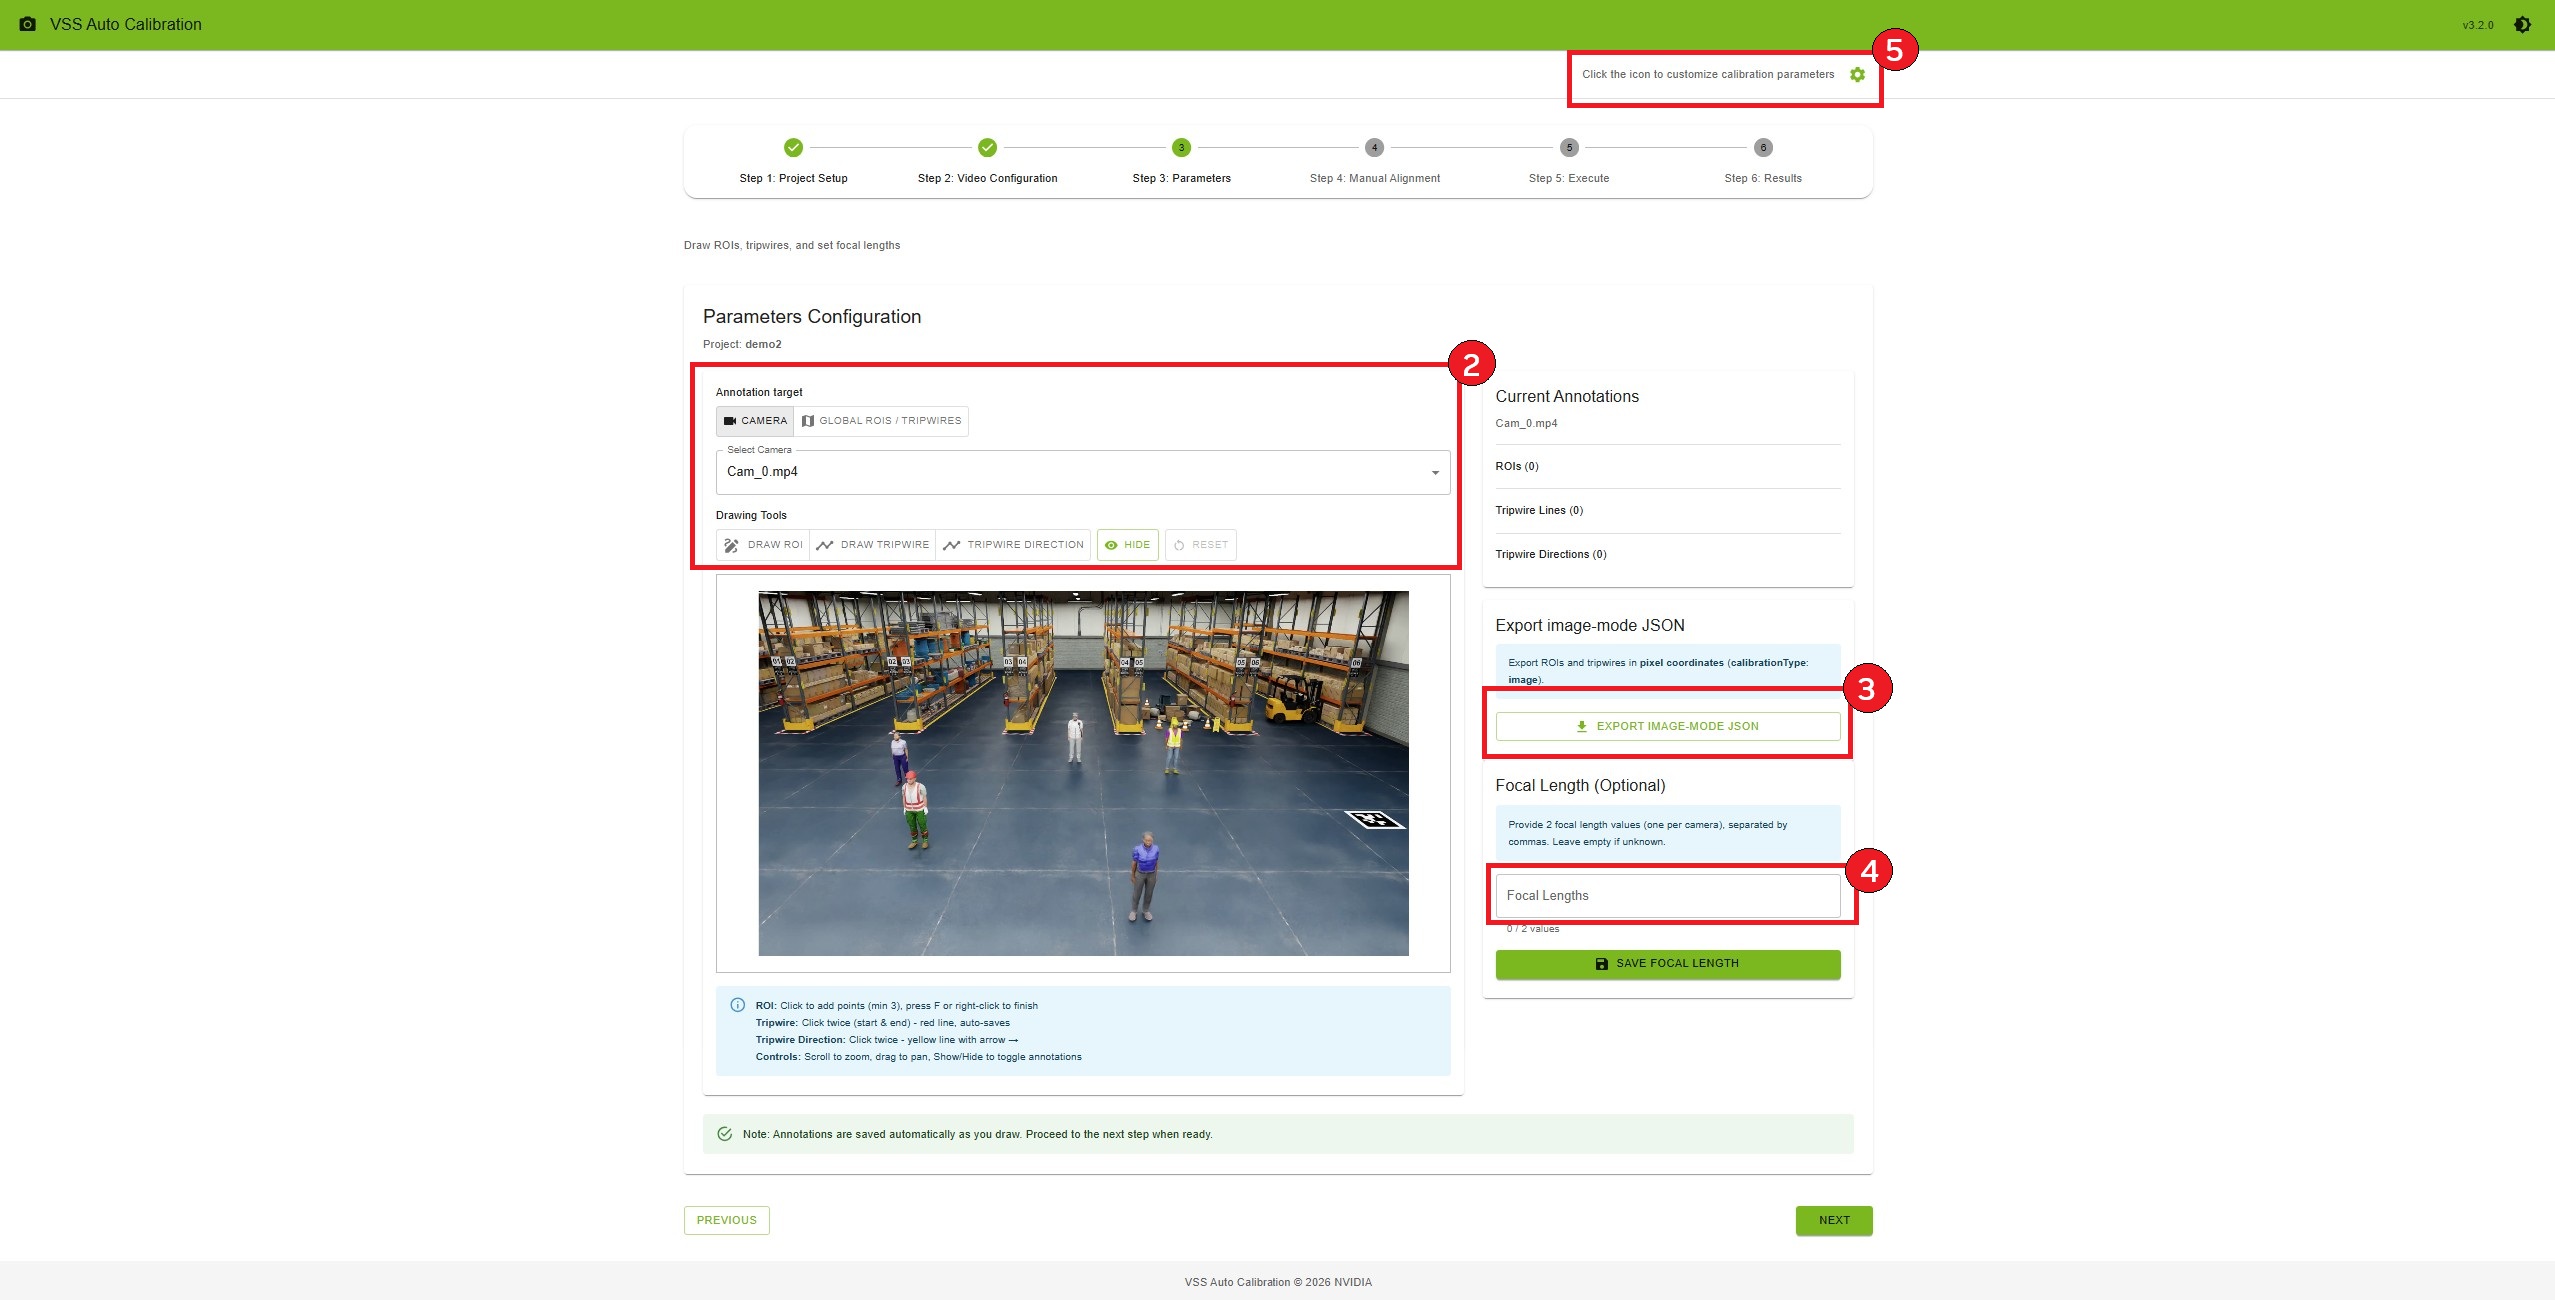
Task: Click the Step 6 Results circle
Action: (1763, 148)
